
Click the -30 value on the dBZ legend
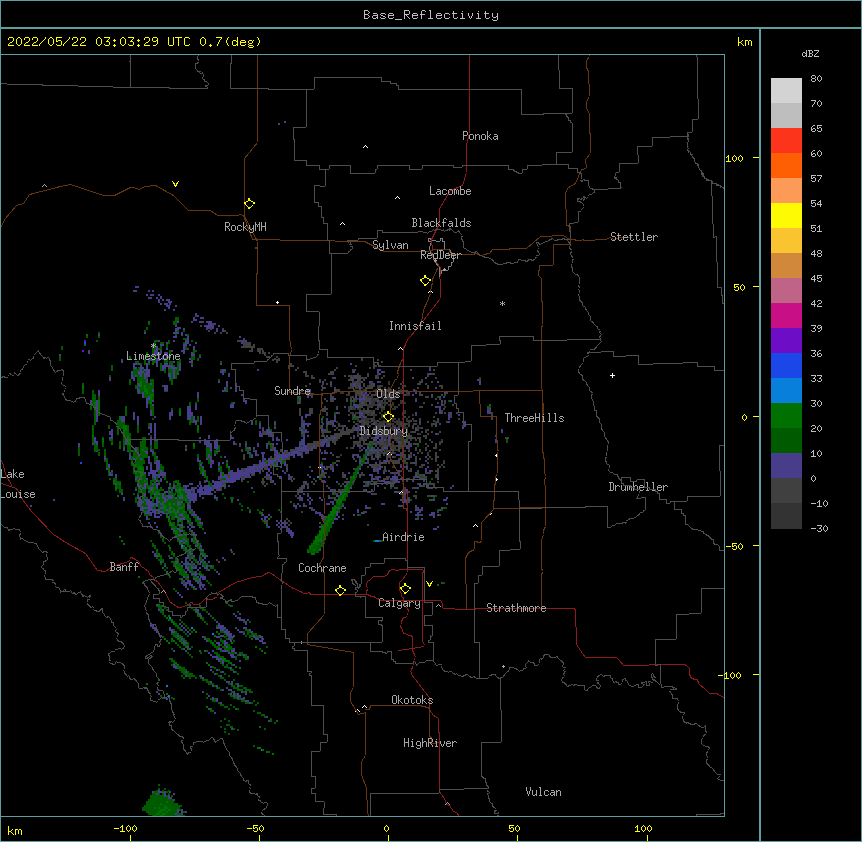819,528
